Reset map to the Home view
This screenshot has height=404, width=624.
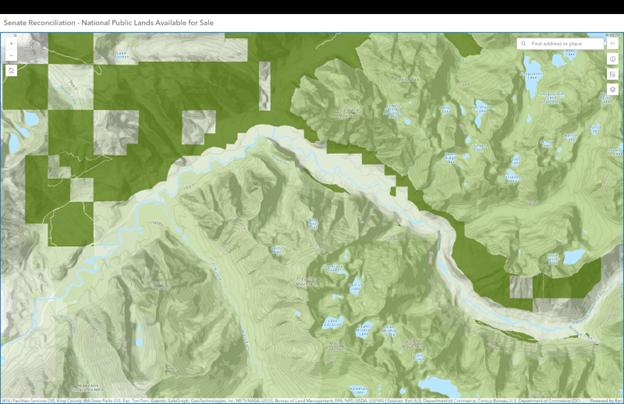point(11,71)
